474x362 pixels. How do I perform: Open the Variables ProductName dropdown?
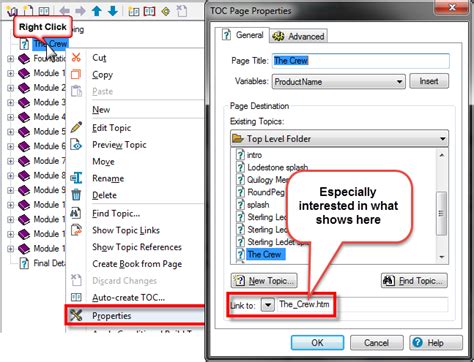[399, 82]
